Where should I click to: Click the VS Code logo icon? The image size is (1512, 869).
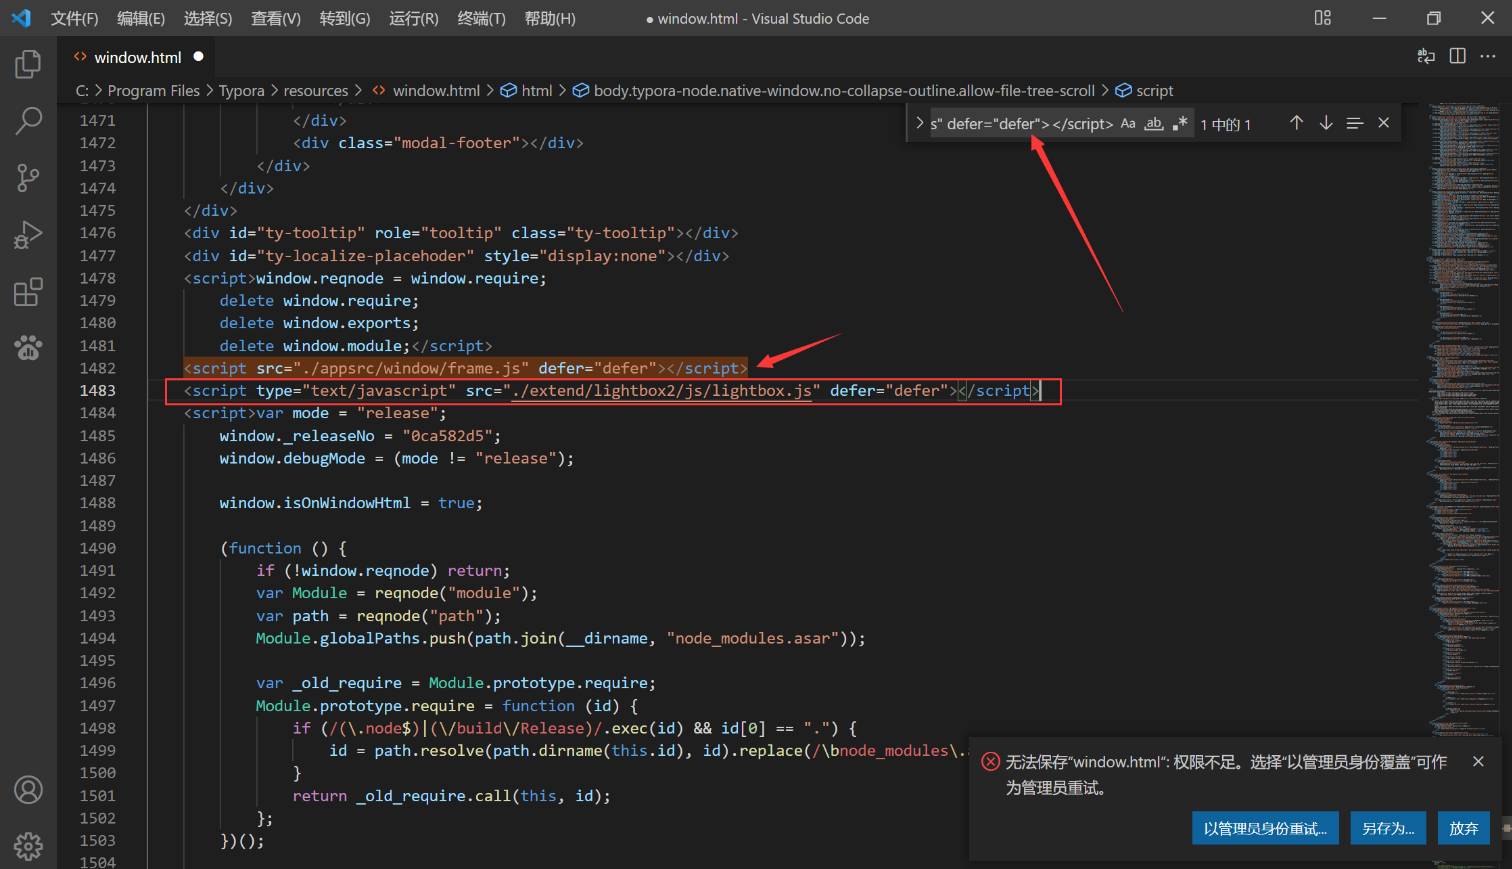tap(21, 18)
